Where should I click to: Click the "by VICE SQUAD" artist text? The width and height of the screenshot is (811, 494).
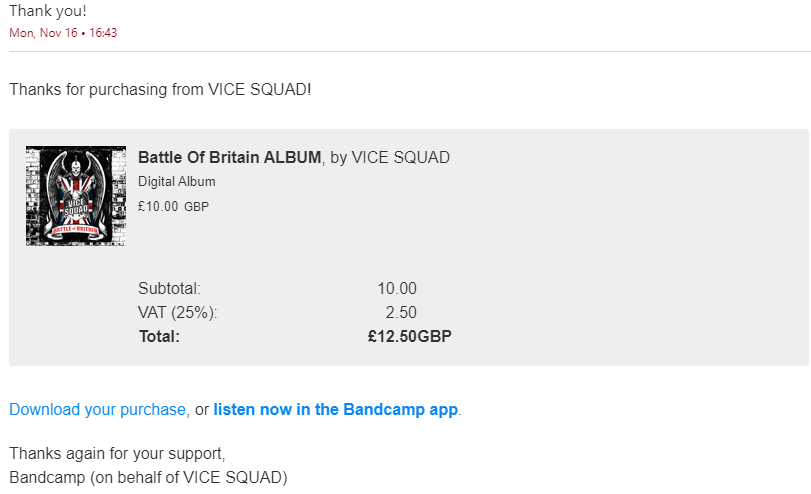pyautogui.click(x=390, y=157)
